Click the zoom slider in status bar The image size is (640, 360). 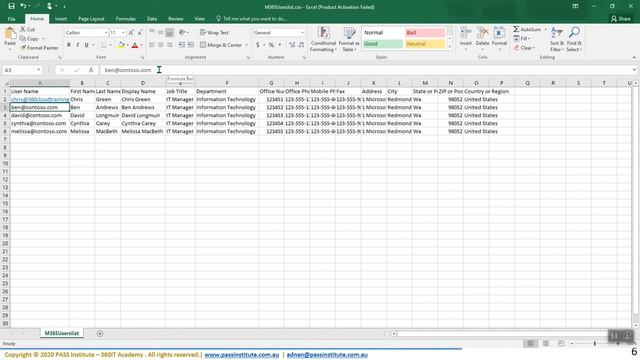(x=595, y=344)
